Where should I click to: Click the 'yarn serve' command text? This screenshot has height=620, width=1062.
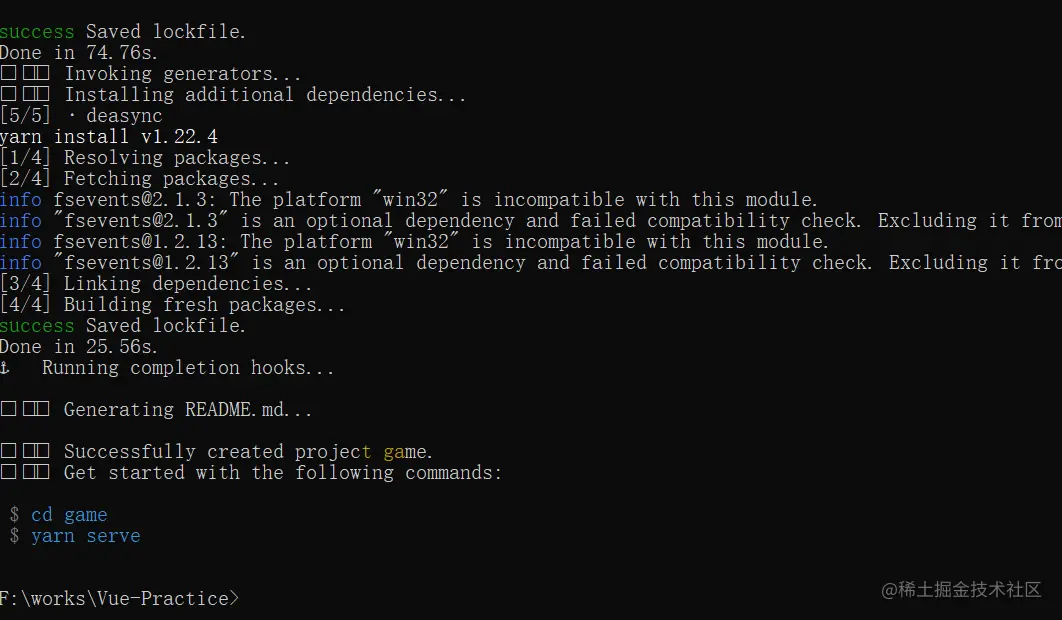[x=86, y=536]
